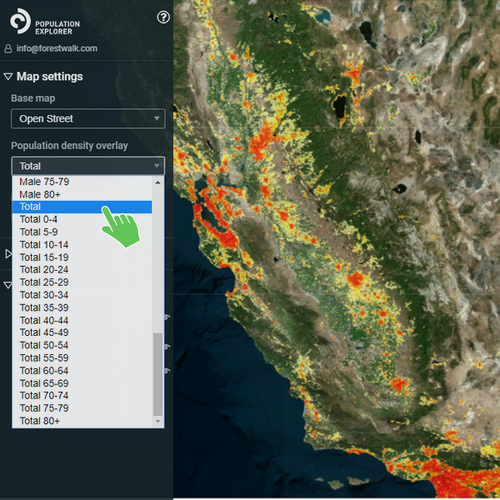500x500 pixels.
Task: Click the dropdown list scroll up arrow
Action: click(158, 182)
